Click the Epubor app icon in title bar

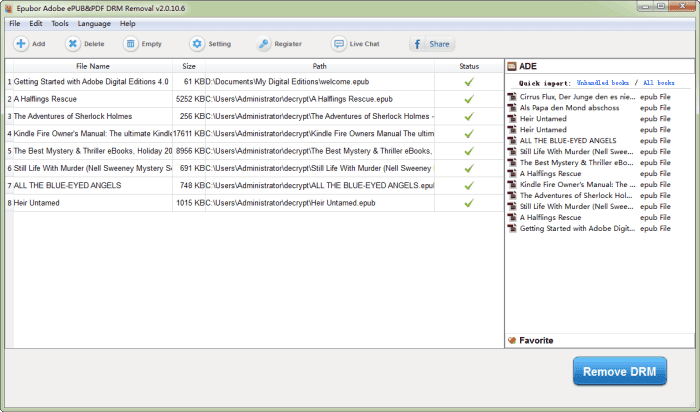coord(8,8)
